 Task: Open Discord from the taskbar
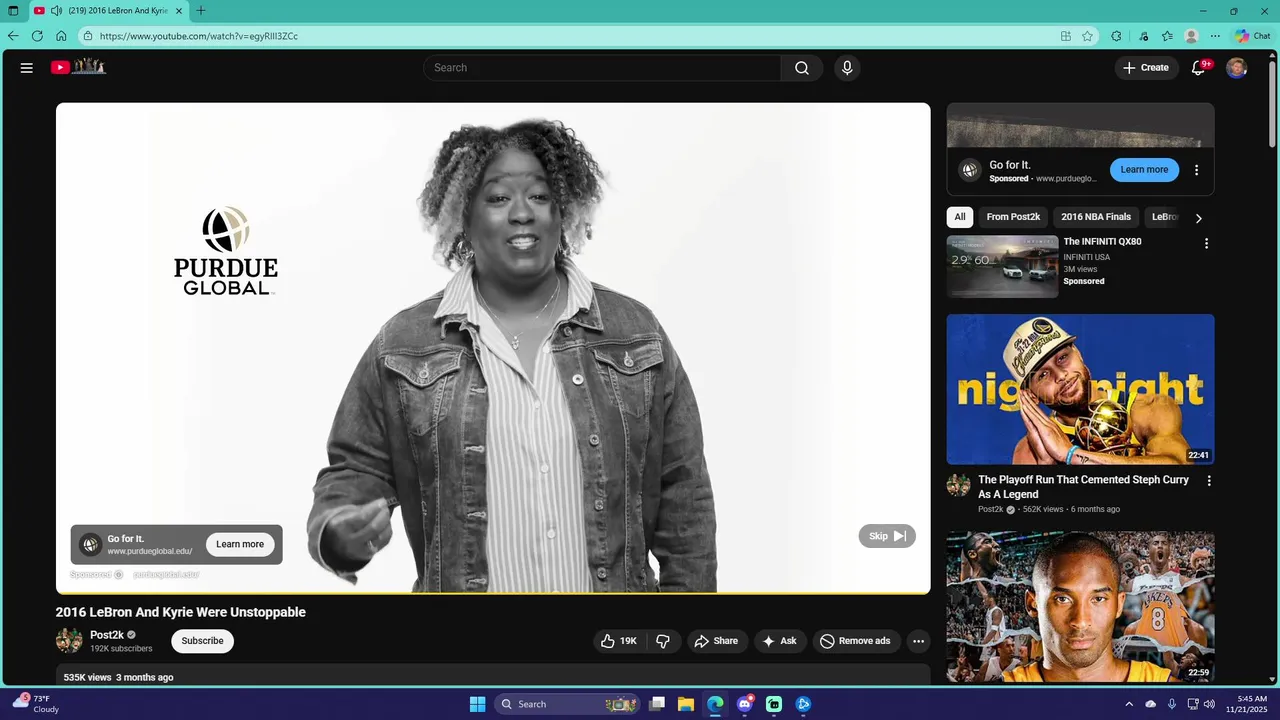(745, 704)
